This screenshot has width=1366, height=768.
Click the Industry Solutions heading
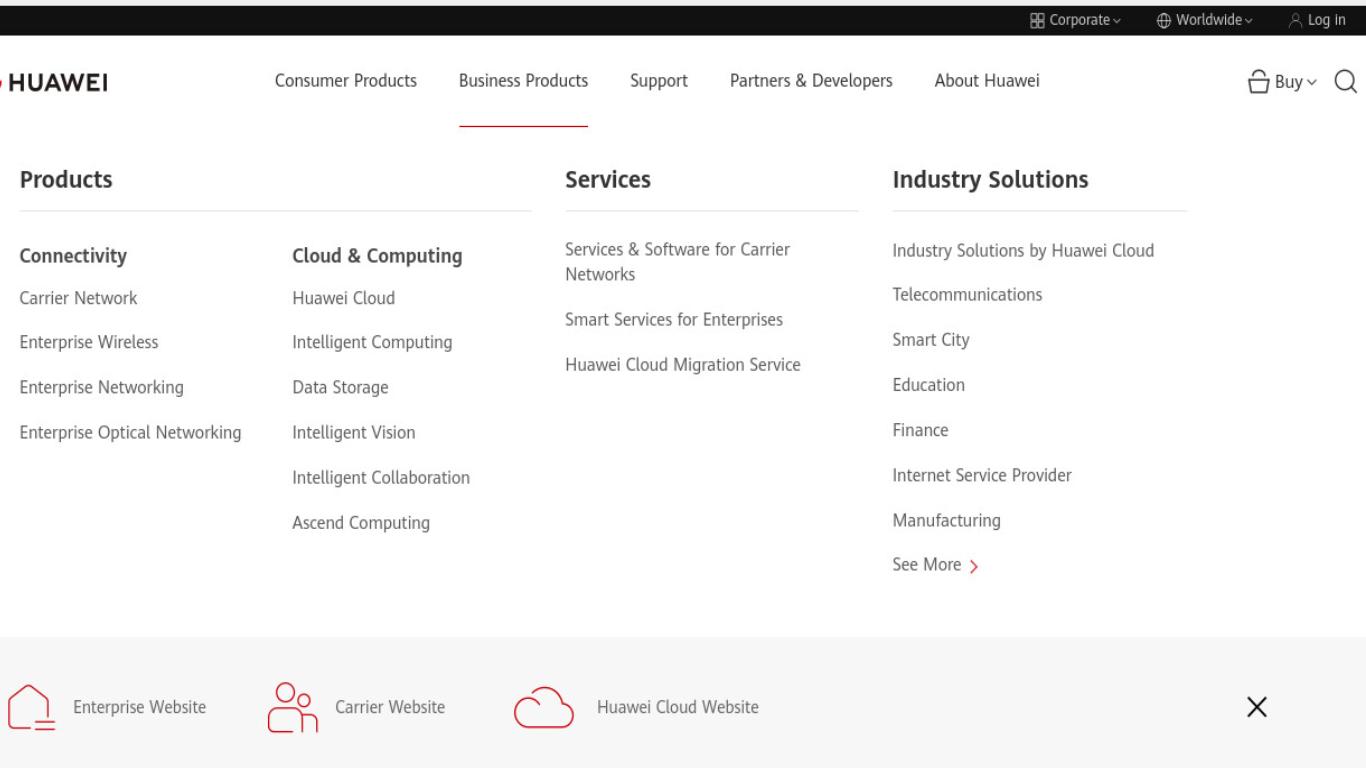tap(990, 179)
